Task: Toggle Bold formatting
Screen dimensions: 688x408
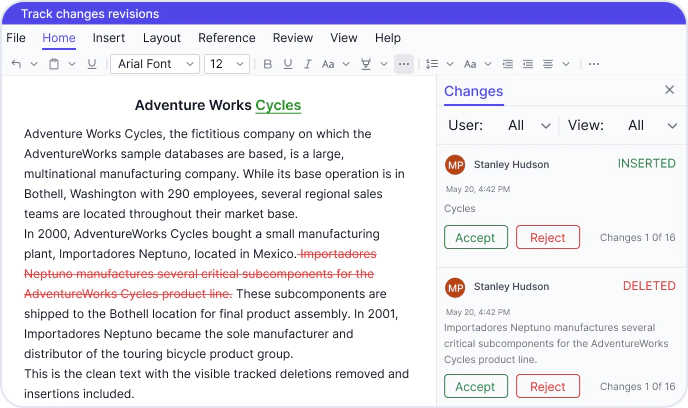Action: 268,64
